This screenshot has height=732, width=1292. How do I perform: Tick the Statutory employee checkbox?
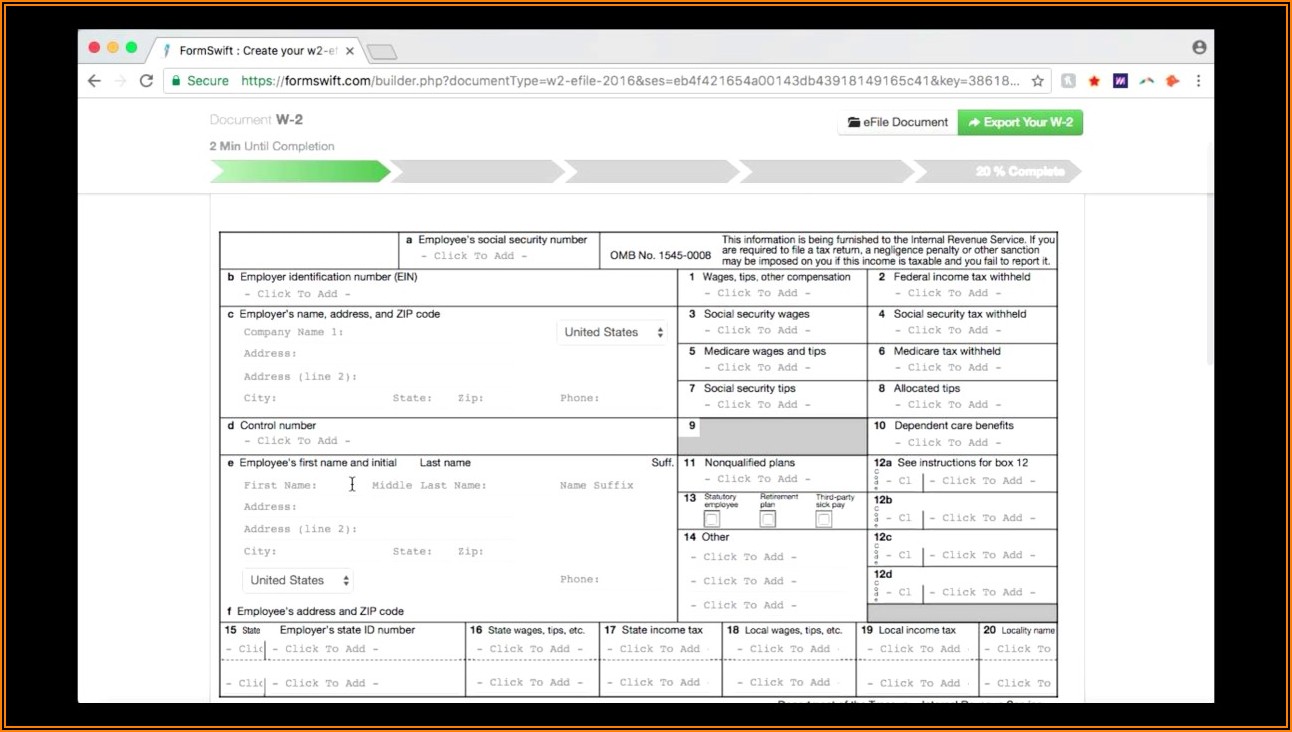tap(711, 519)
